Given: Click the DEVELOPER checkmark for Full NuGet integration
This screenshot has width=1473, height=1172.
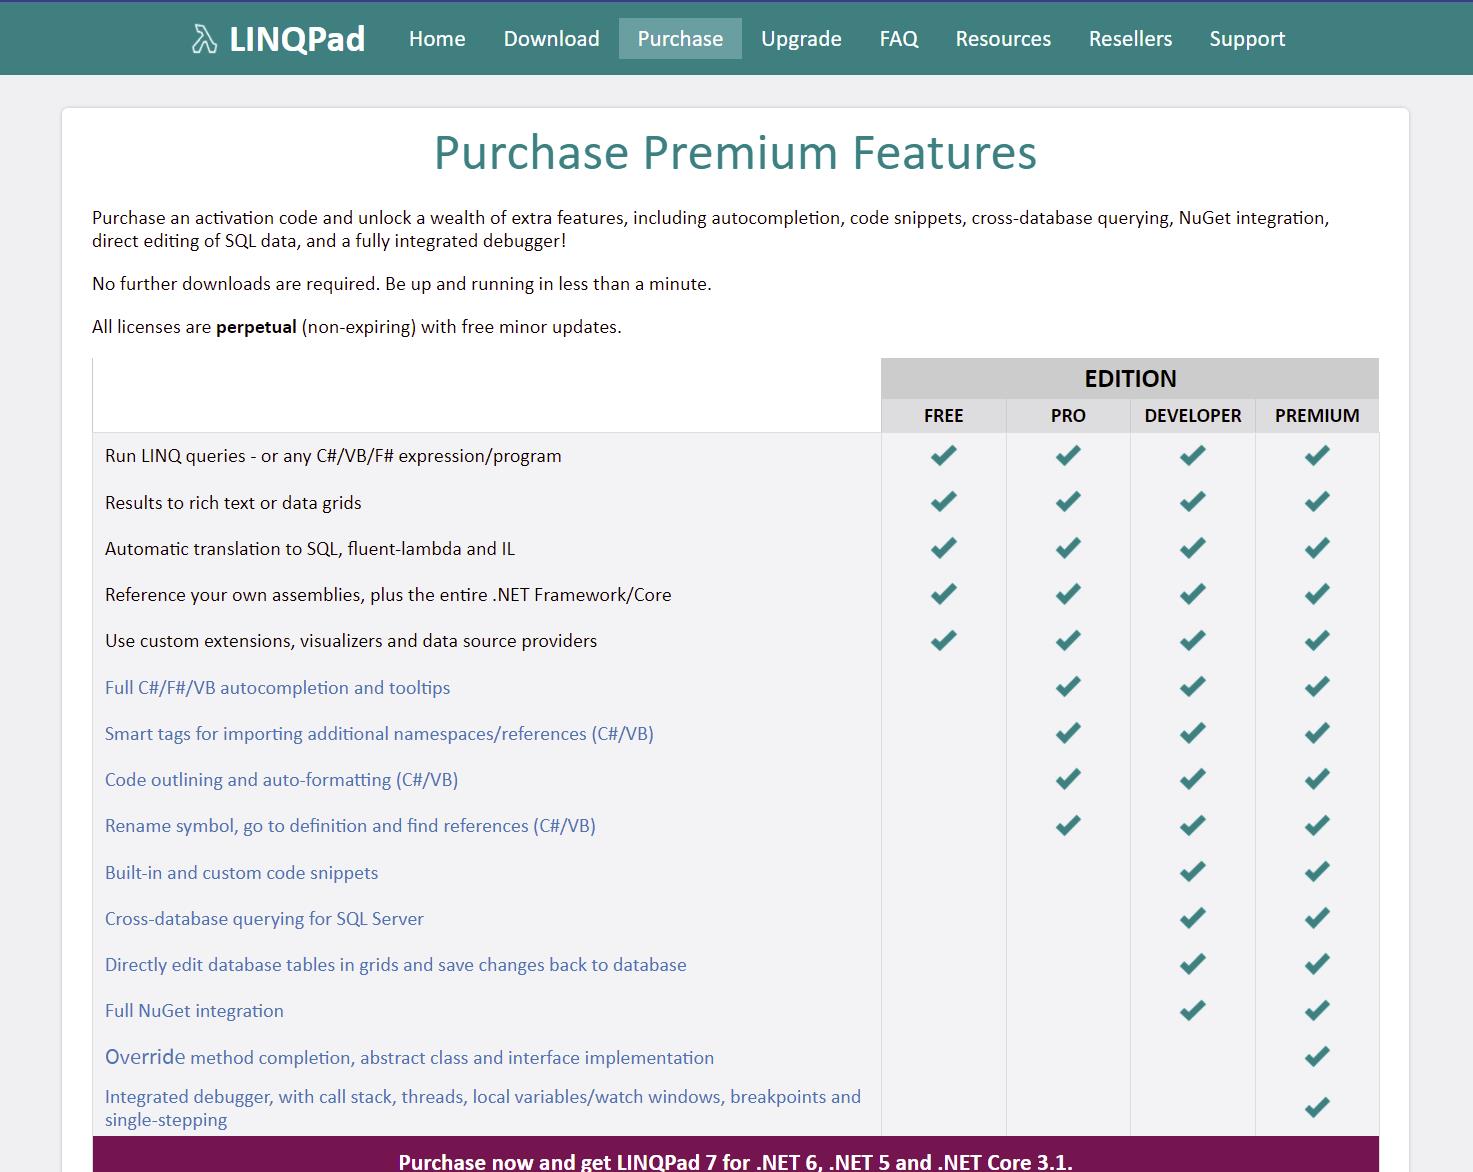Looking at the screenshot, I should point(1191,1010).
